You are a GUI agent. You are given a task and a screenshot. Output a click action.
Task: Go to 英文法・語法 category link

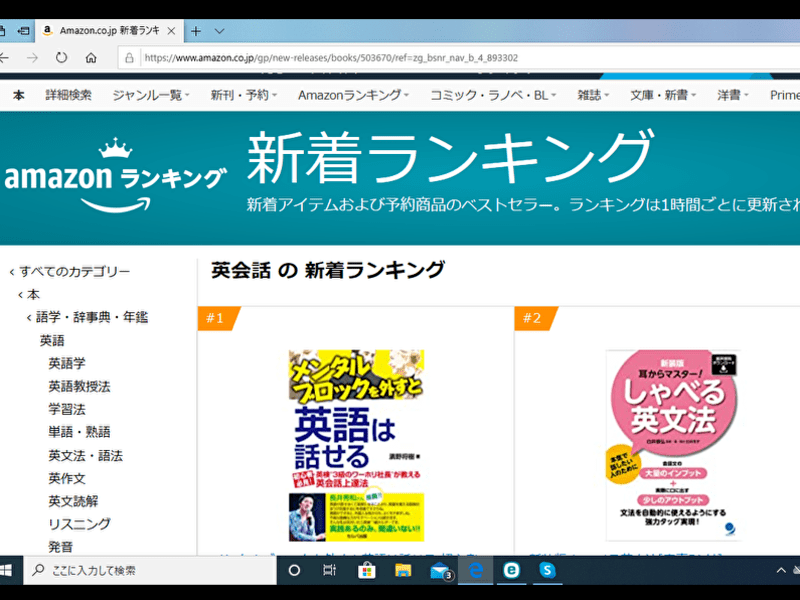pyautogui.click(x=85, y=455)
